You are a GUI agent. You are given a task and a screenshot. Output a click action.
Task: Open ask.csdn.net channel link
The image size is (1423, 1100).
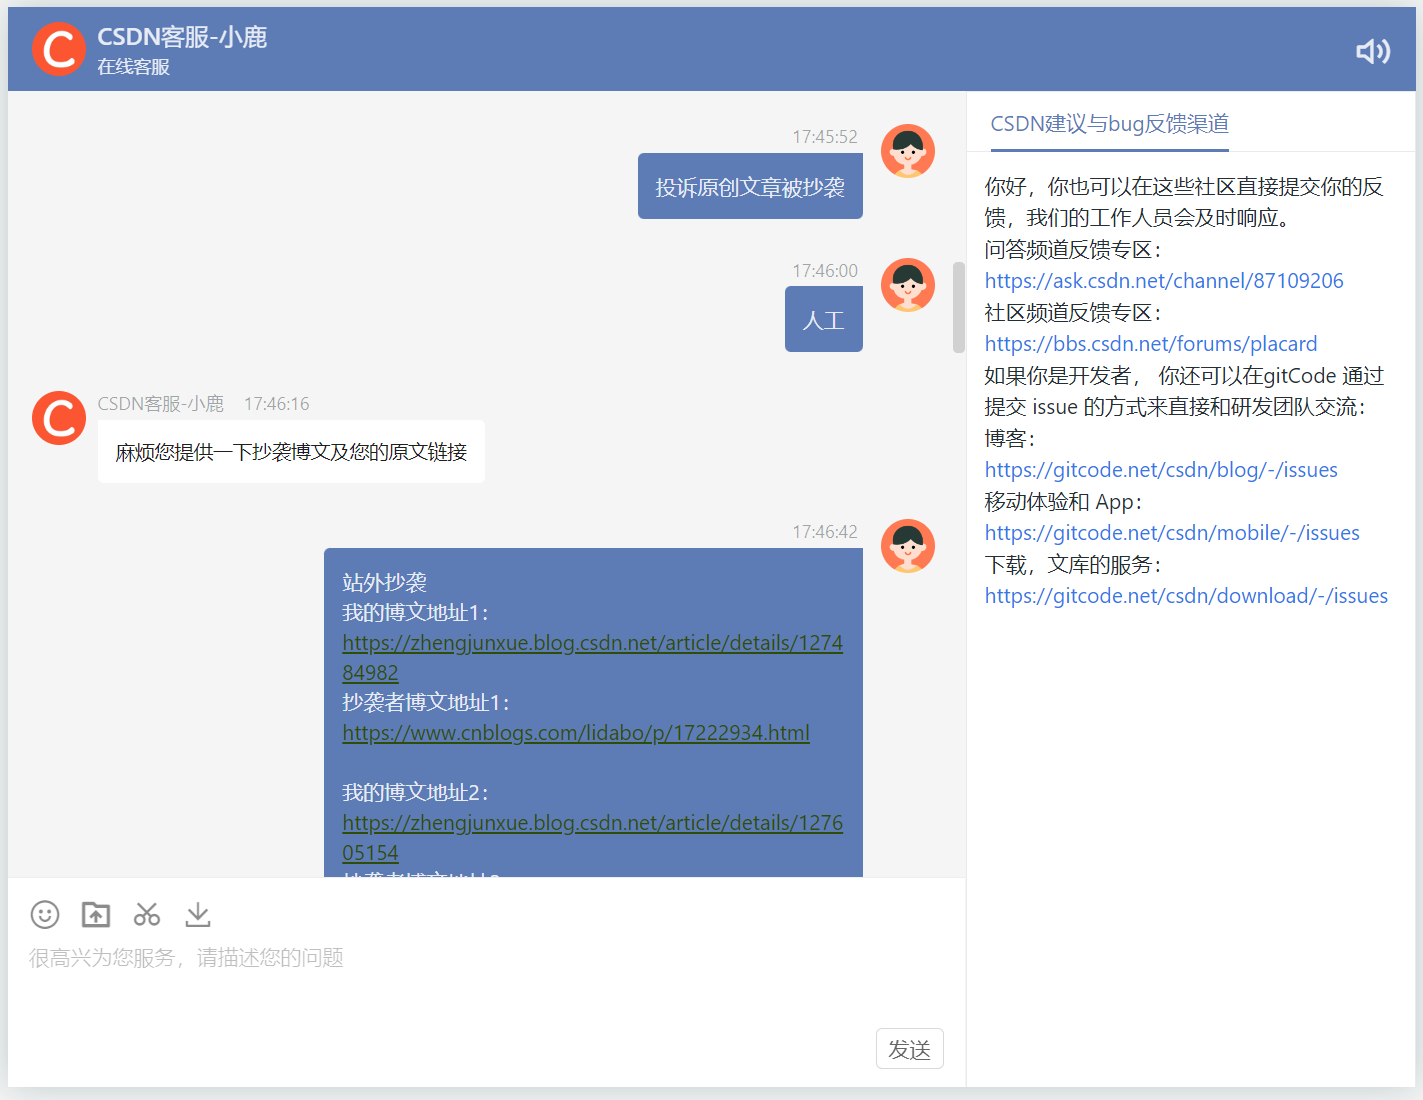coord(1164,281)
